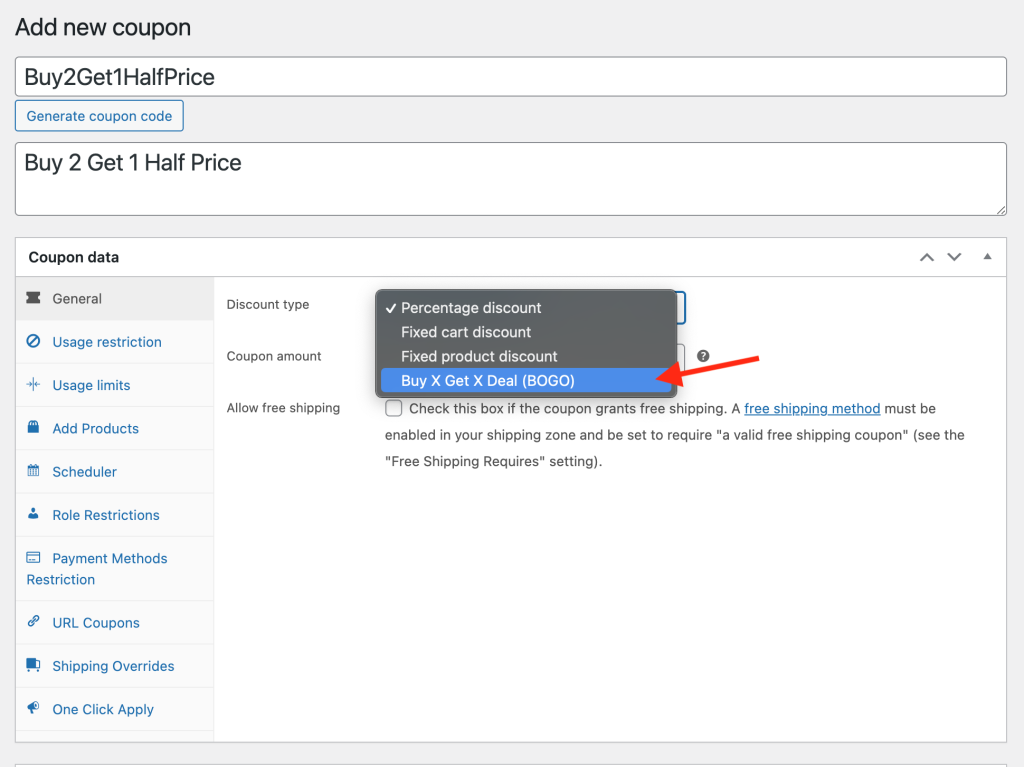The height and width of the screenshot is (767, 1024).
Task: Click the Shipping Overrides truck icon
Action: (x=33, y=665)
